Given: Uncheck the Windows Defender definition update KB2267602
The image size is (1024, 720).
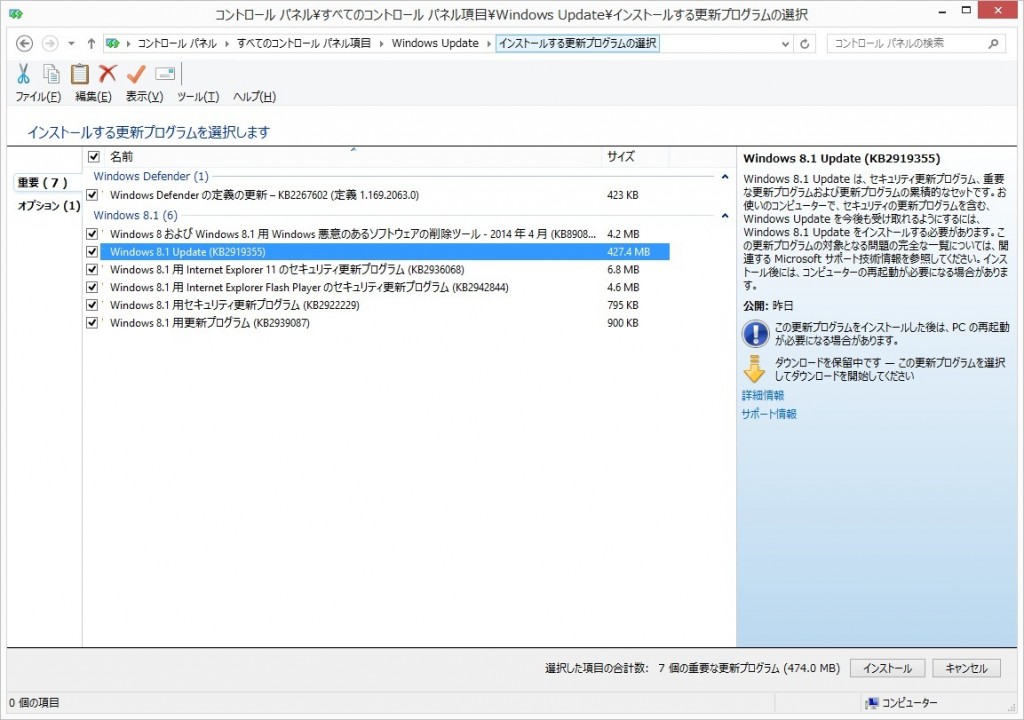Looking at the screenshot, I should (x=92, y=195).
